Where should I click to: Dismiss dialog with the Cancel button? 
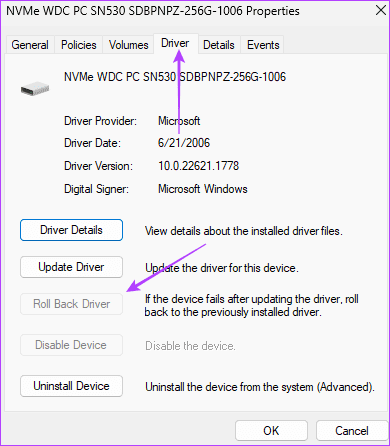click(x=352, y=431)
